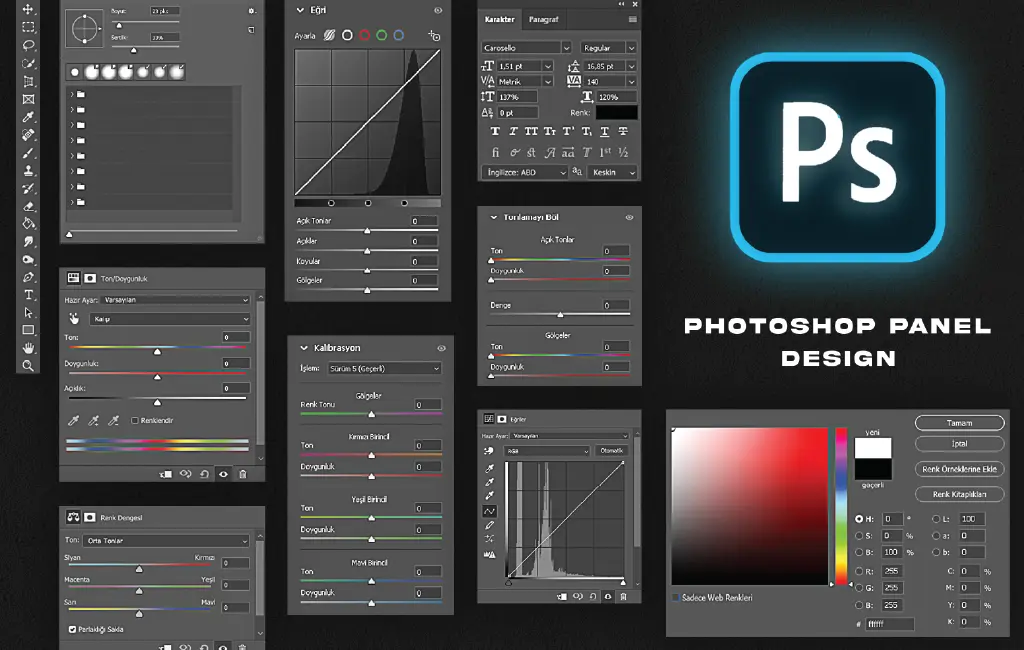Viewport: 1024px width, 650px height.
Task: Select the Clone Stamp tool
Action: [x=28, y=171]
